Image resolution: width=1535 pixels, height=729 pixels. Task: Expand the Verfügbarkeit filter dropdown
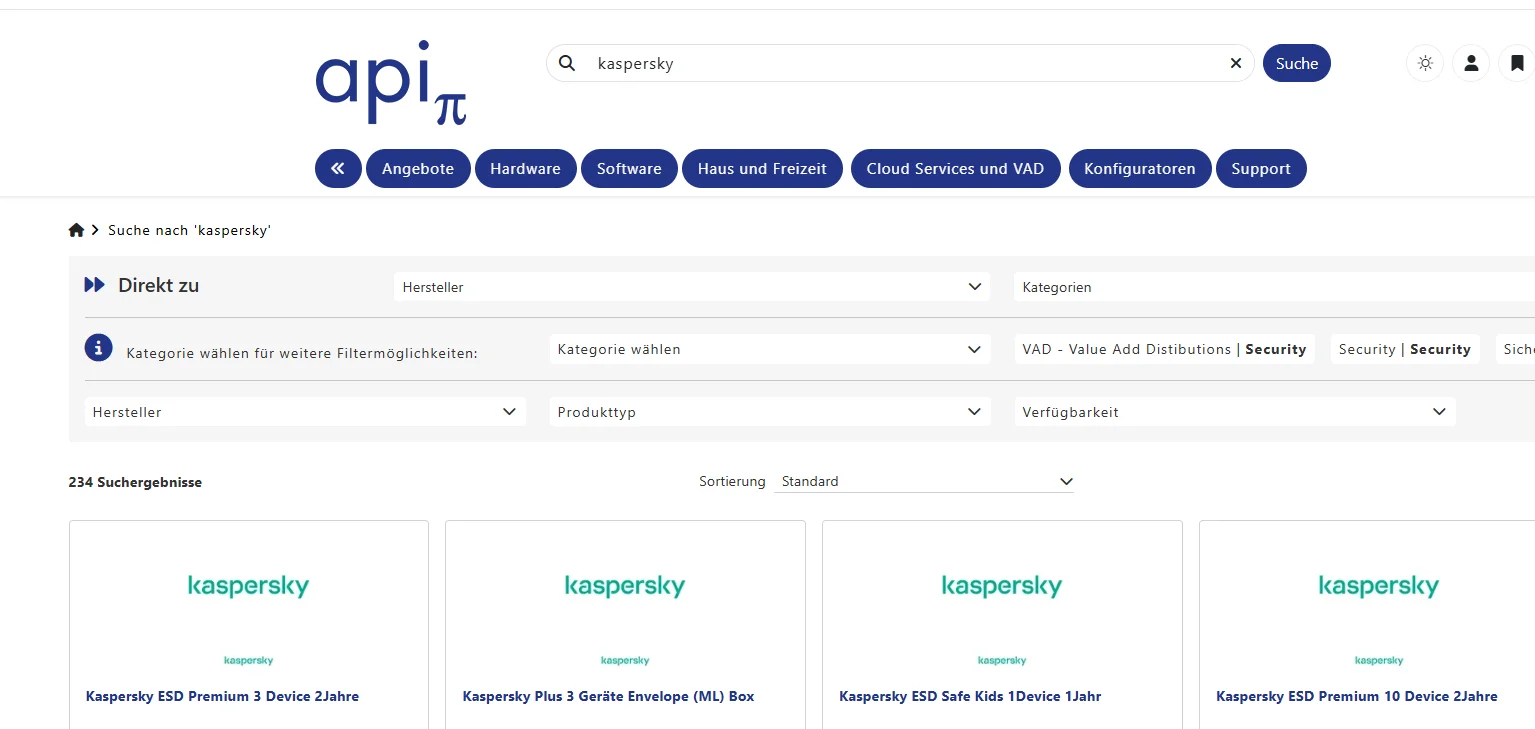point(1235,412)
